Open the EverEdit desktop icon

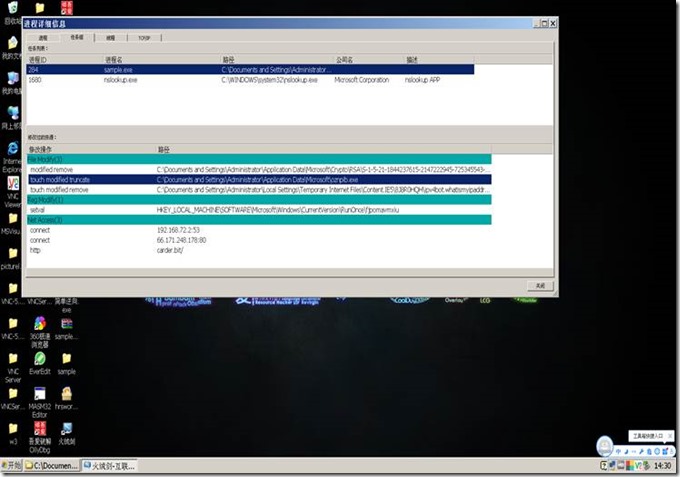pyautogui.click(x=39, y=360)
